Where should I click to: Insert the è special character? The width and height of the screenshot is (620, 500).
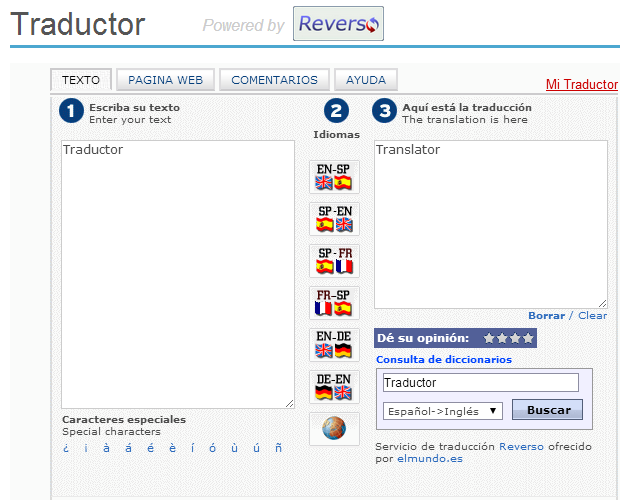tap(172, 448)
